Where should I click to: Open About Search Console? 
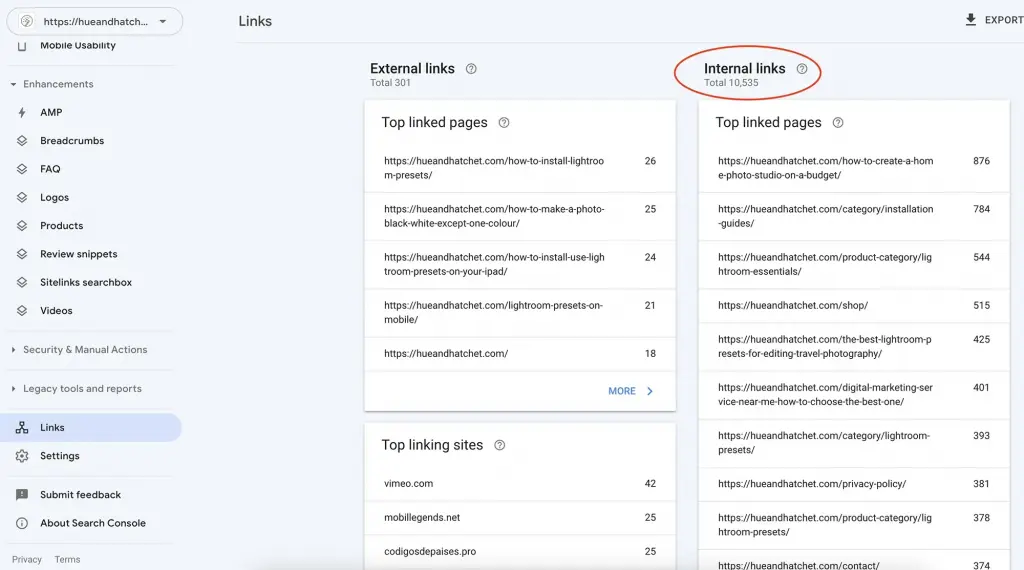coord(91,523)
